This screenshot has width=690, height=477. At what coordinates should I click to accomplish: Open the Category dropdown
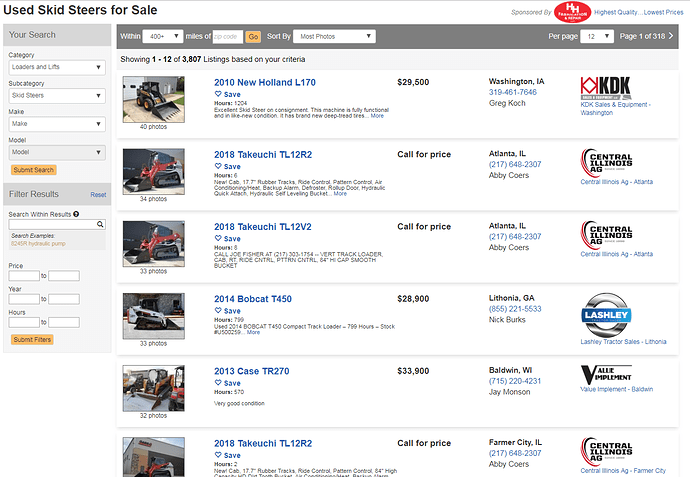click(57, 67)
